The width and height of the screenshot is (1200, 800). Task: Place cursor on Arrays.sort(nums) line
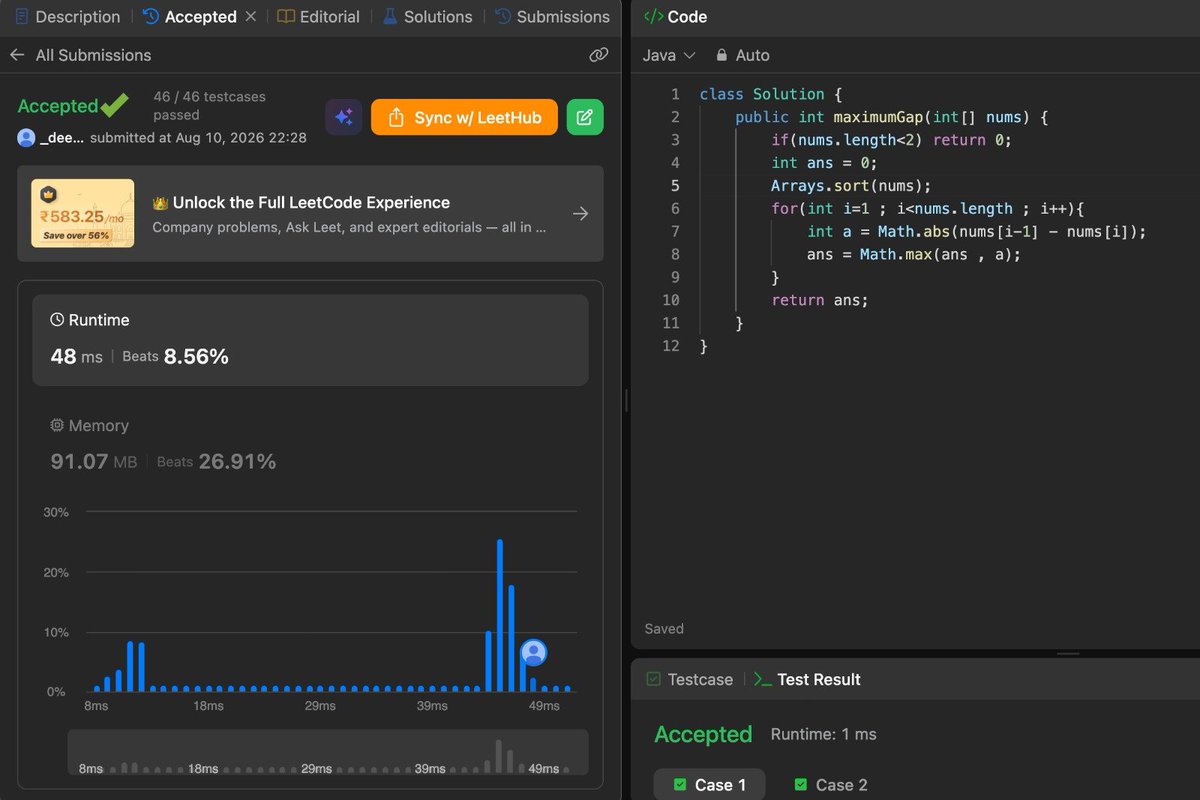[850, 185]
